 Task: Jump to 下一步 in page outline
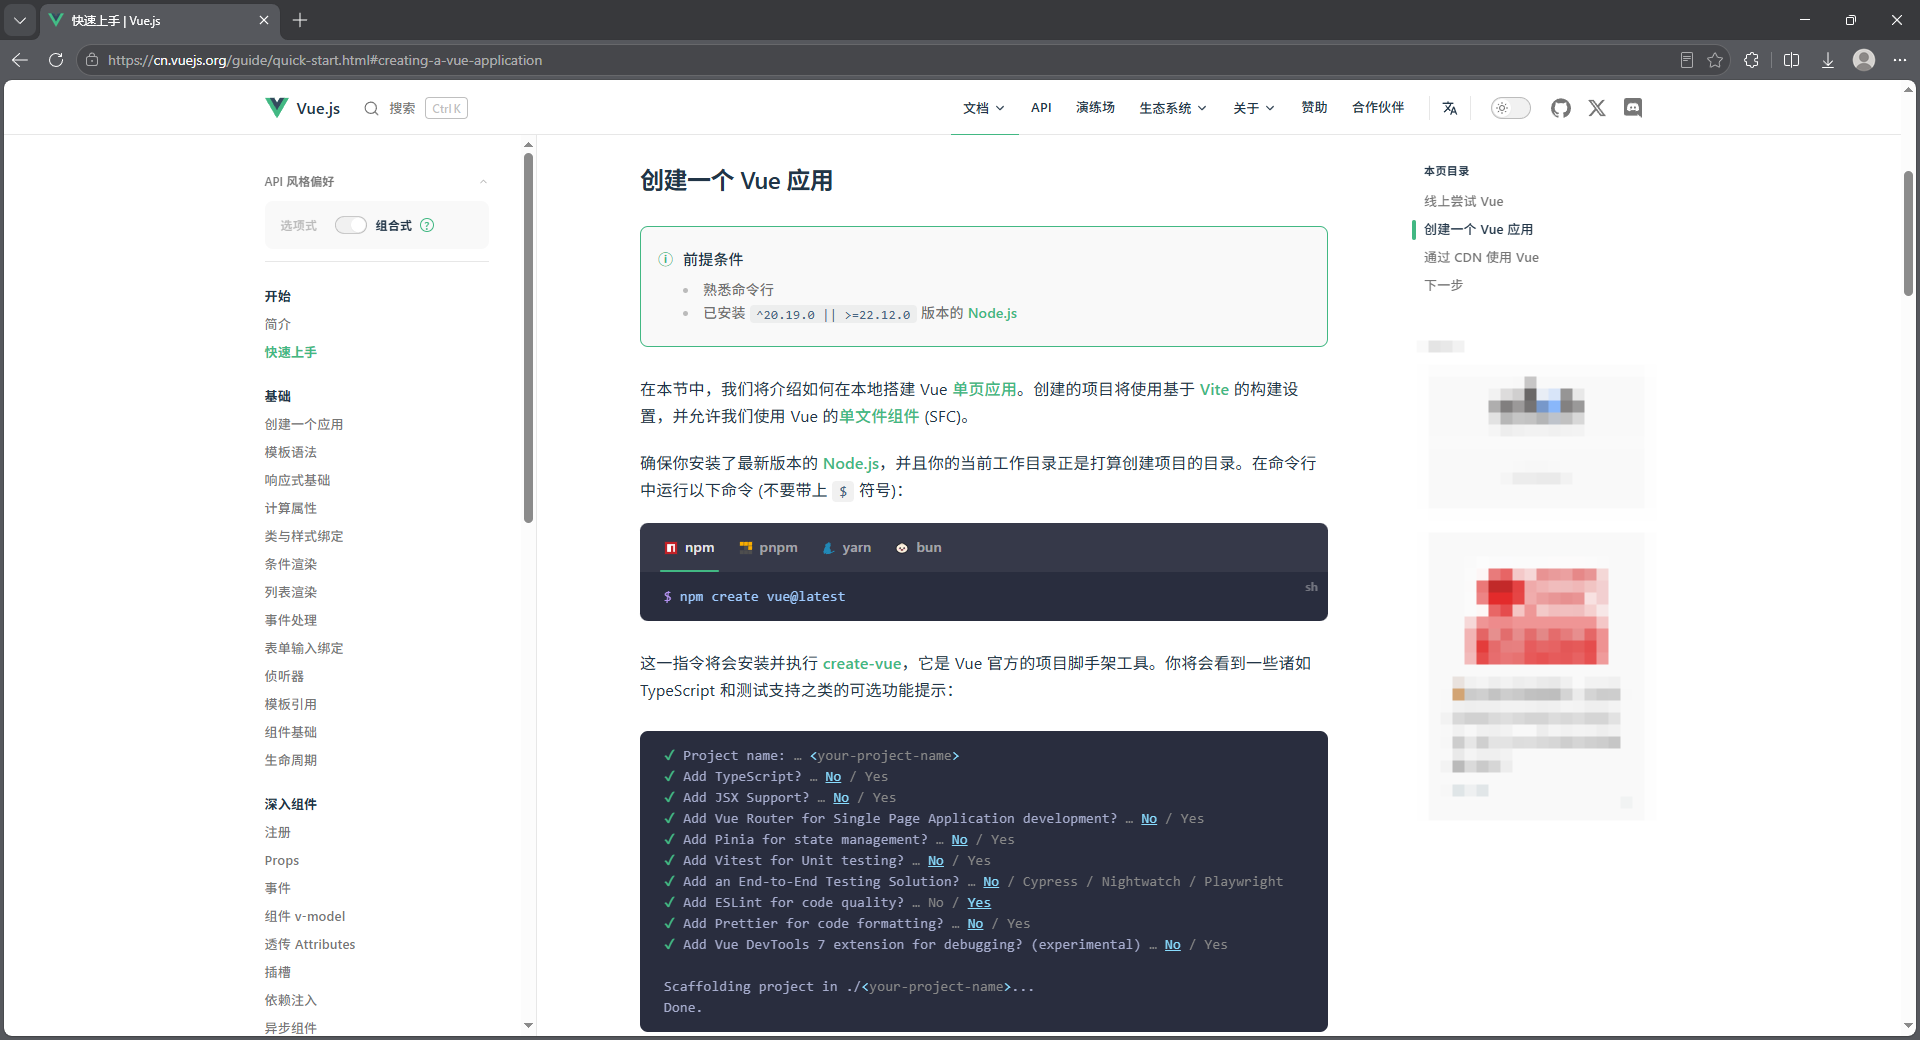1443,285
